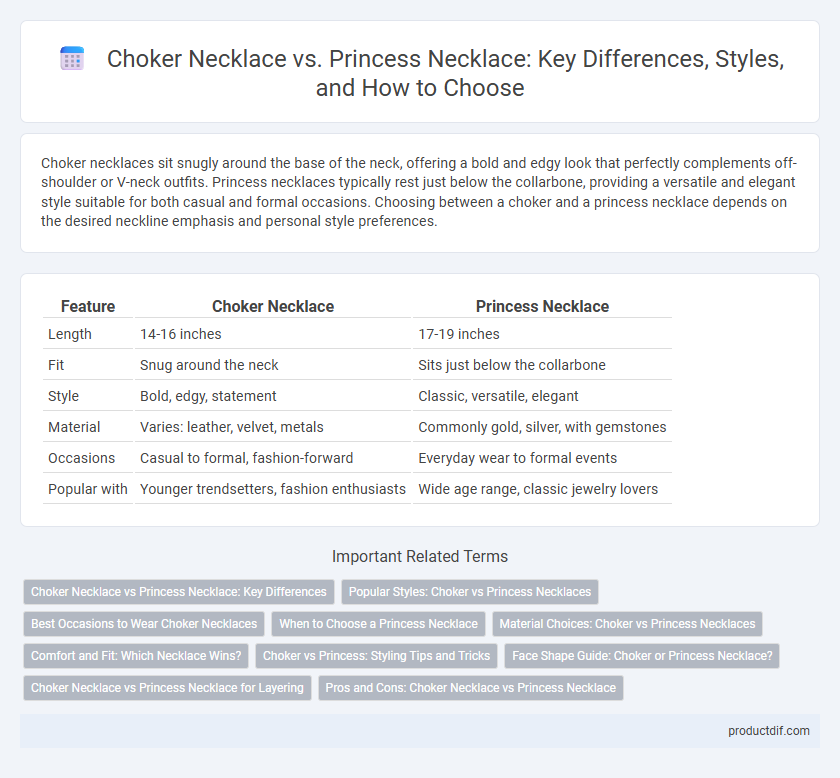The width and height of the screenshot is (840, 778).
Task: Click the 'Style' row label
Action: [88, 396]
